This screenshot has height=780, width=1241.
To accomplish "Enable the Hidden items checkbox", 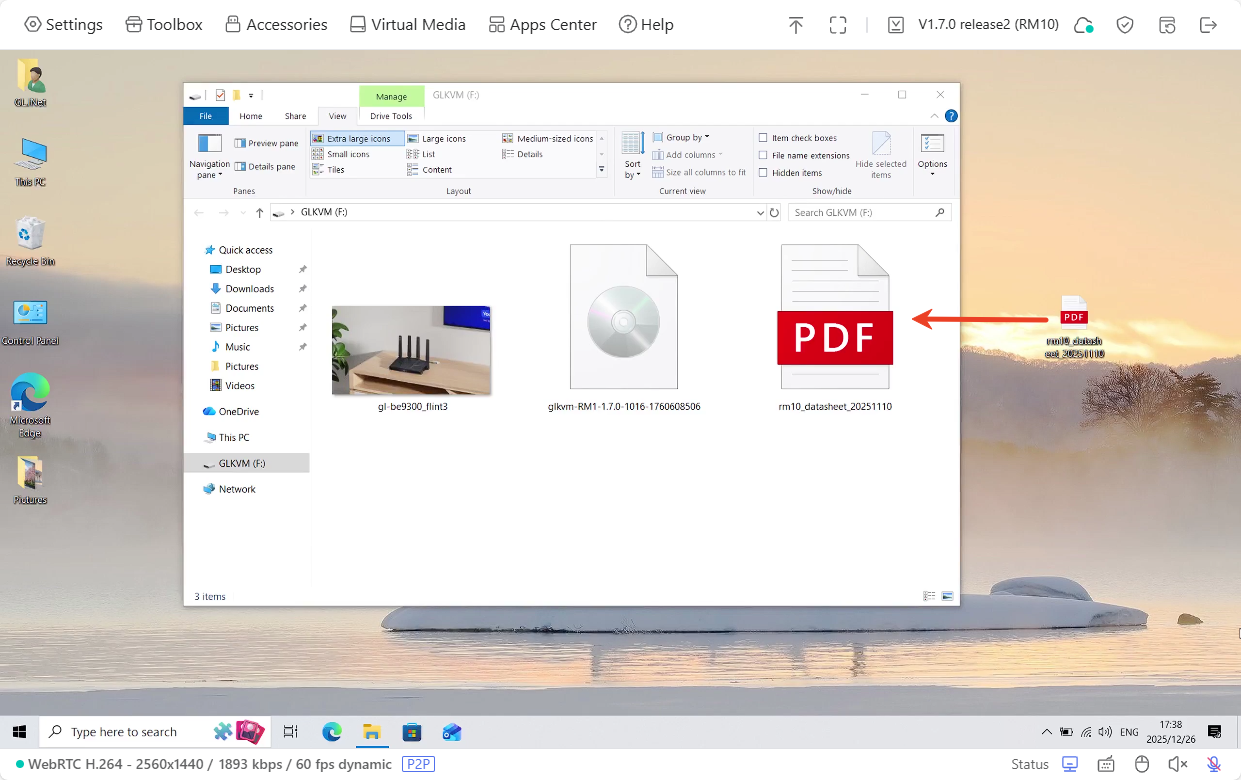I will [763, 172].
